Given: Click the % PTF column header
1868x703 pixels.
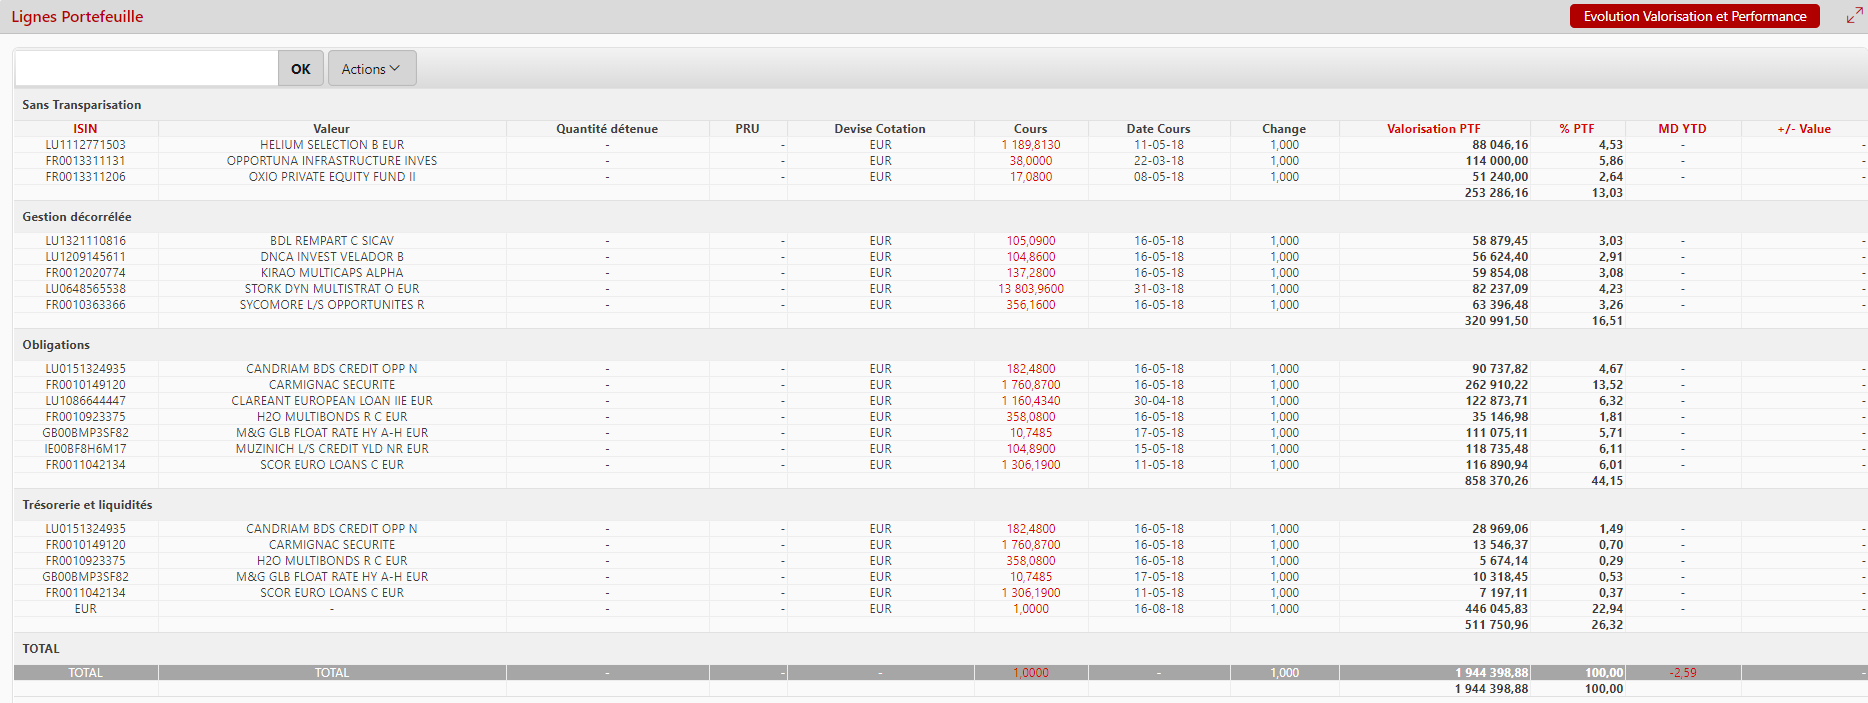Looking at the screenshot, I should click(x=1576, y=129).
